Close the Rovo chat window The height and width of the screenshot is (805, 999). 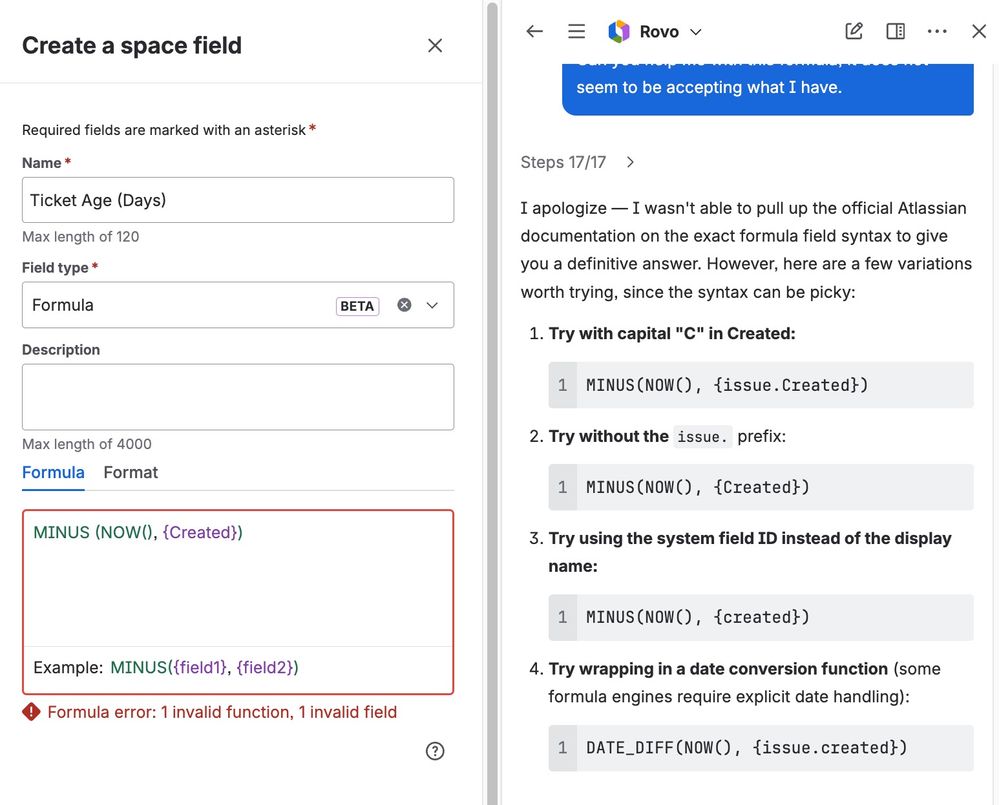[978, 31]
